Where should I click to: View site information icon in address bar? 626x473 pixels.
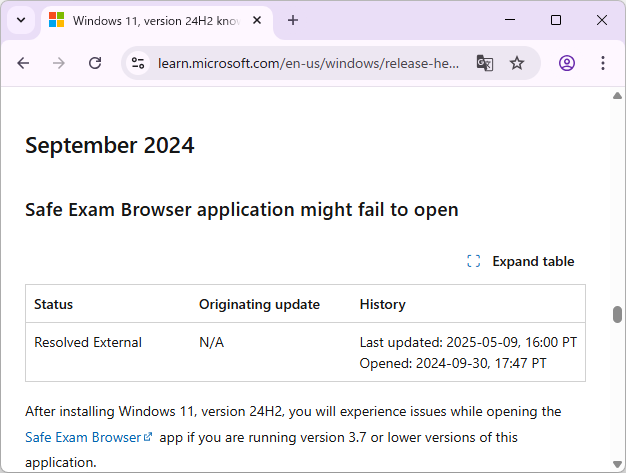(x=138, y=63)
